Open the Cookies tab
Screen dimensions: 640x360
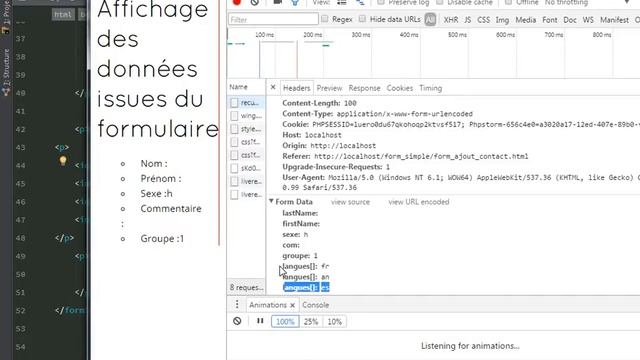400,88
